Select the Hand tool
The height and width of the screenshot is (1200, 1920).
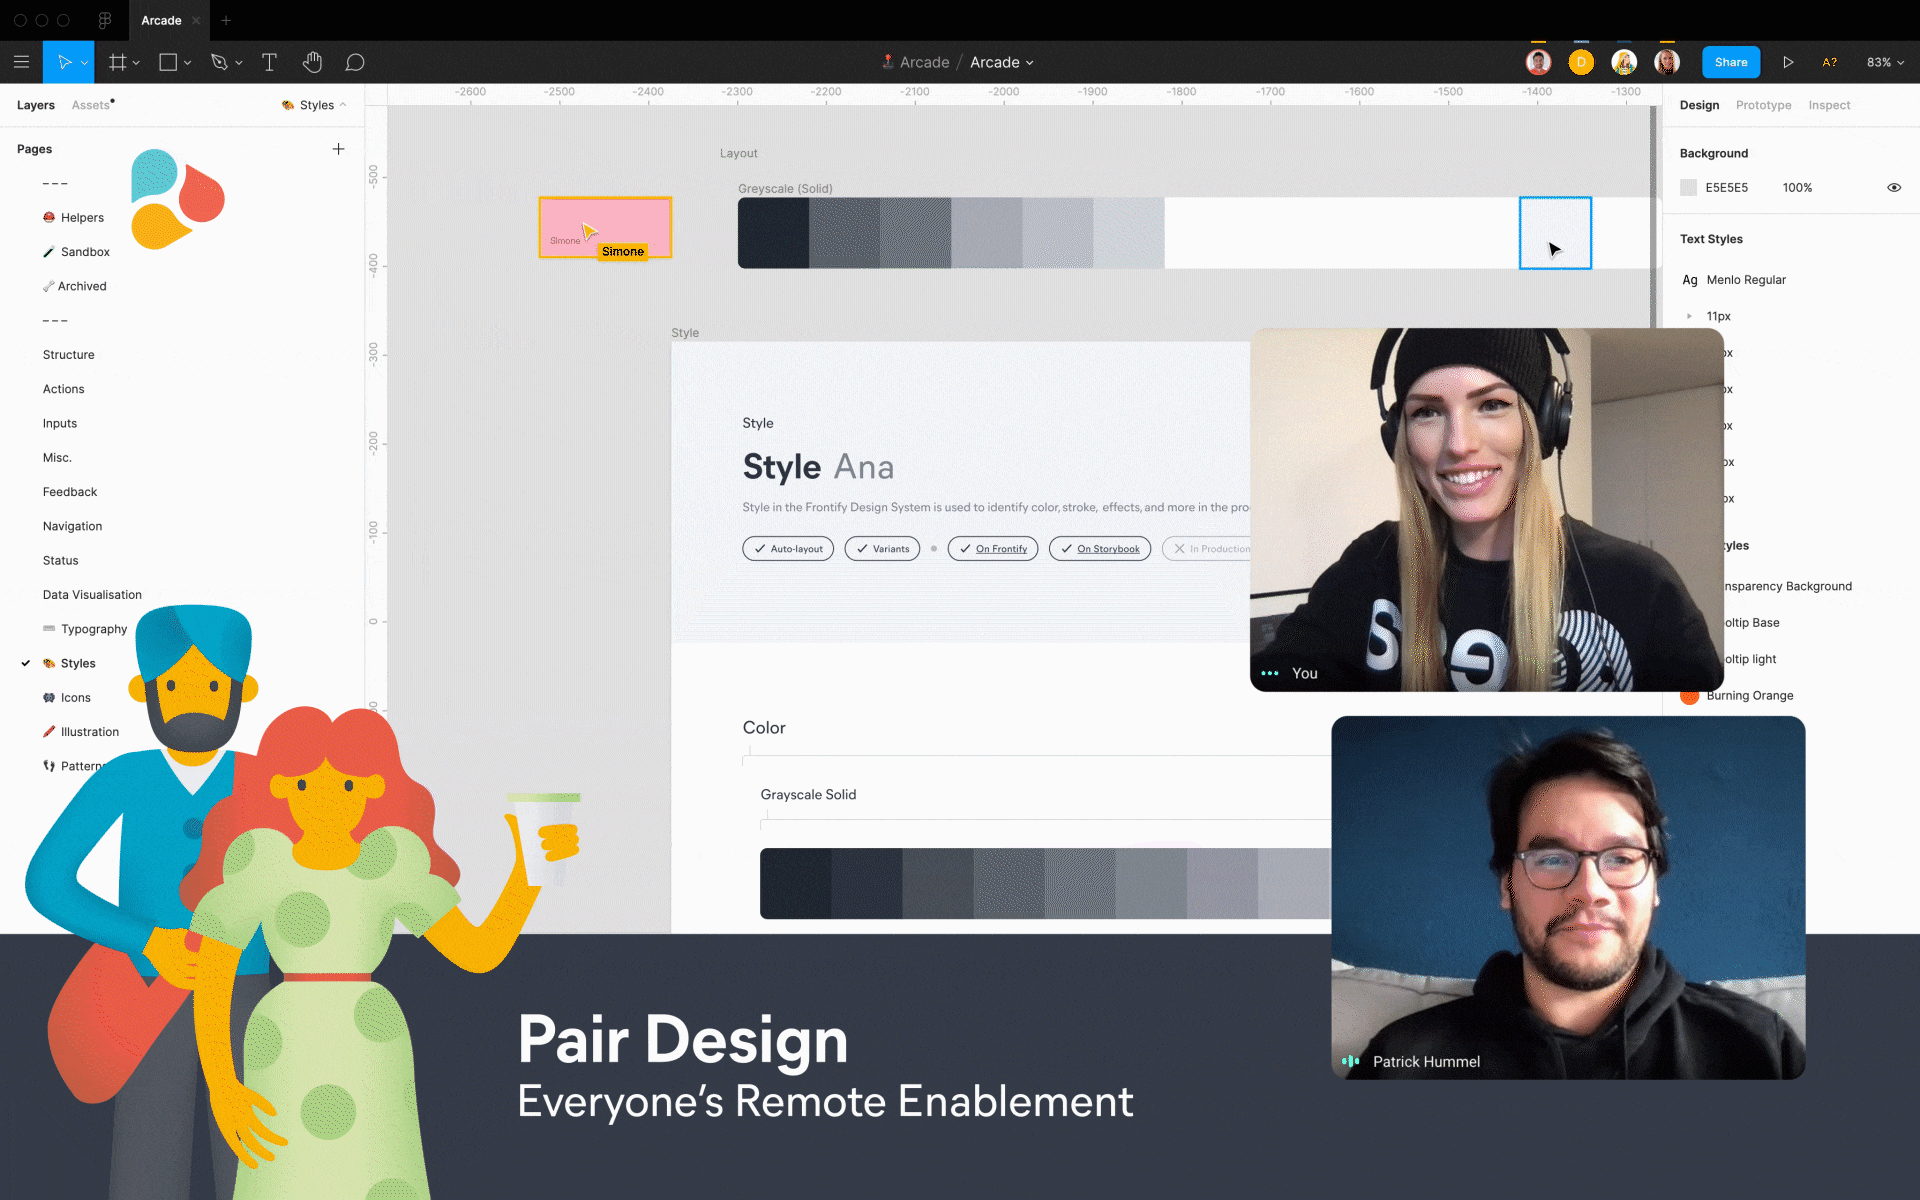click(312, 62)
